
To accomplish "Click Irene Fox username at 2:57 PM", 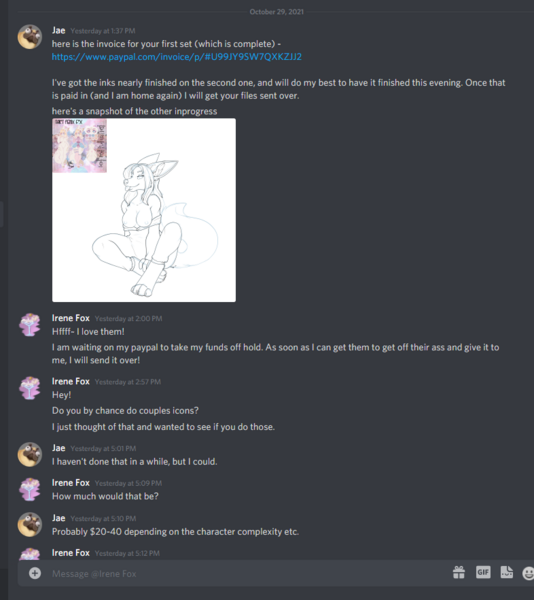I will tap(71, 381).
